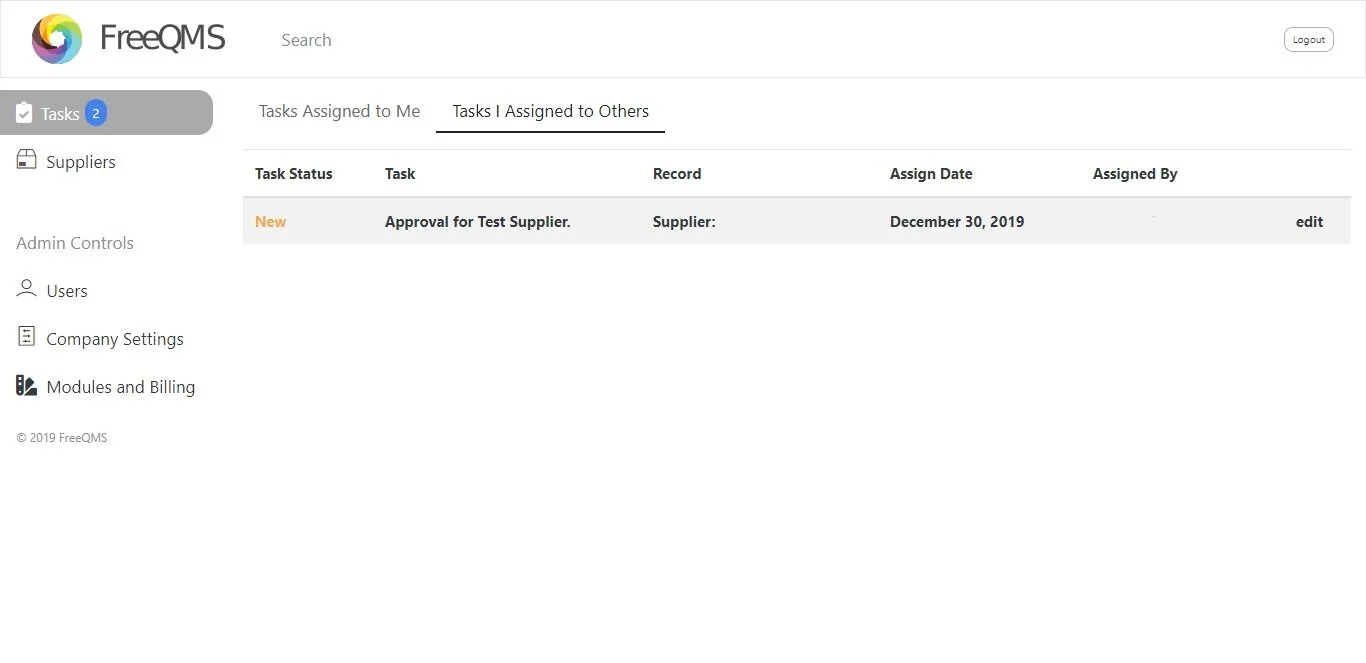Click the Record column header
This screenshot has width=1366, height=663.
[677, 174]
